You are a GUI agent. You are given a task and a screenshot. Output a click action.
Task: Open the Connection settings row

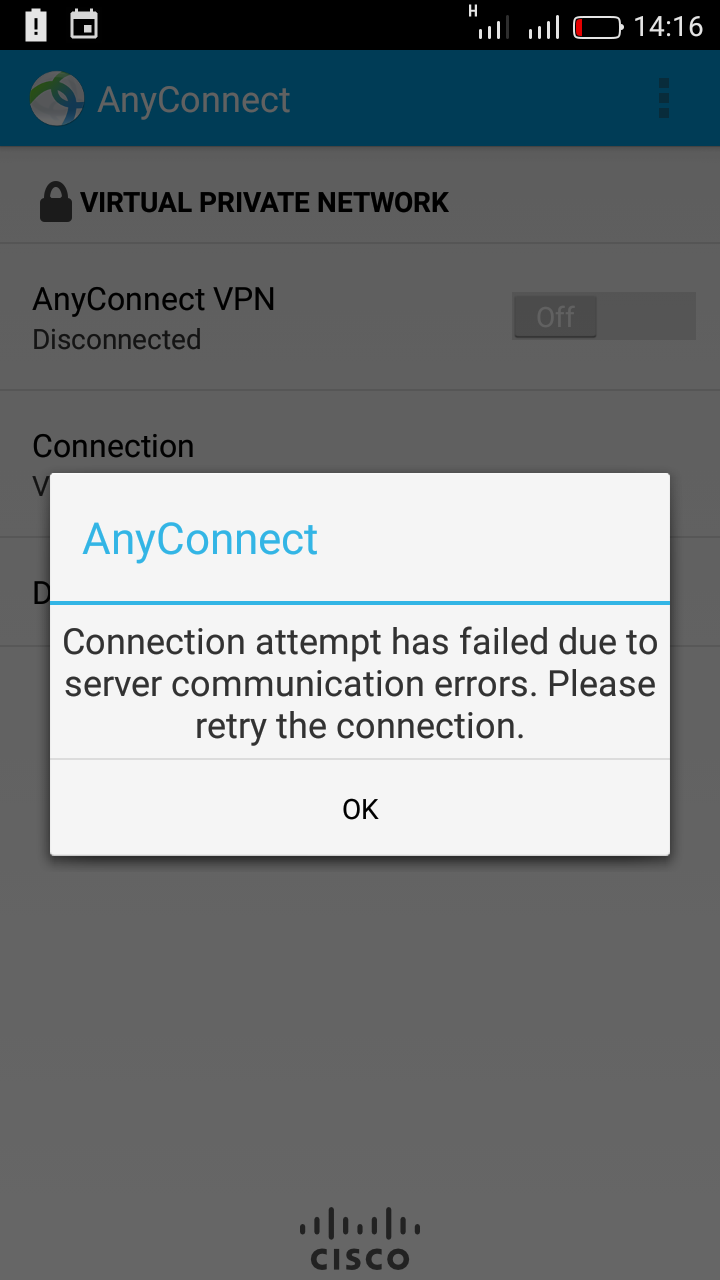point(360,464)
